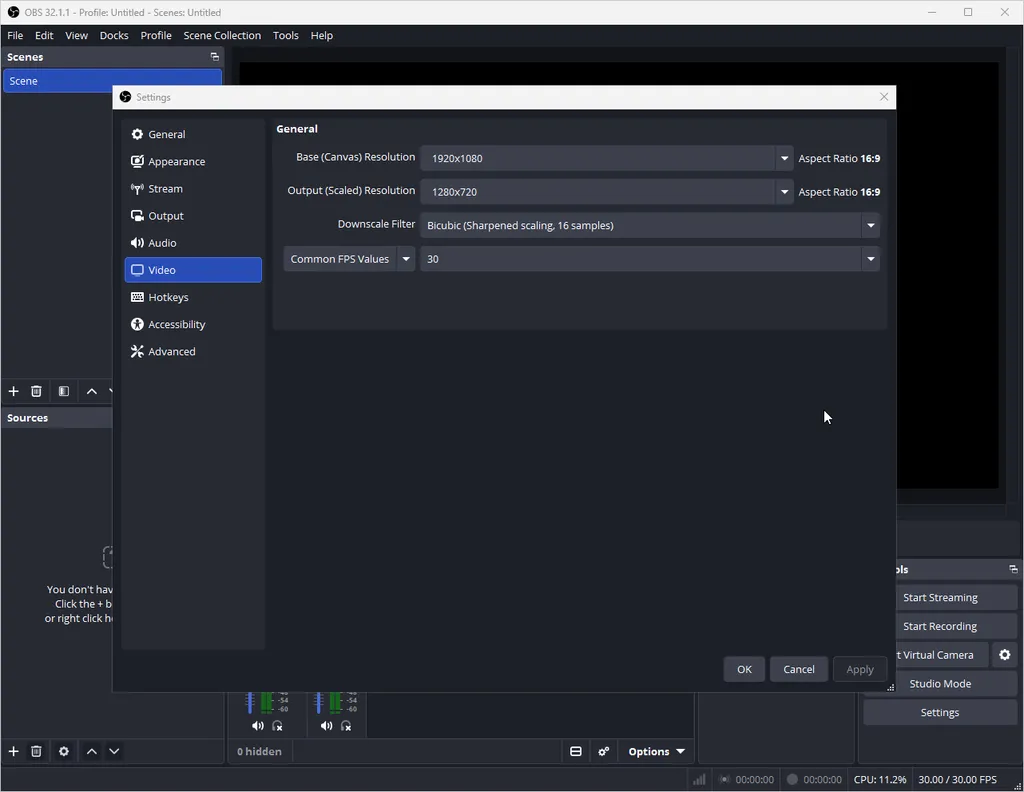Move scene up using the up arrow icon
Screen dimensions: 1024x792
tap(92, 391)
